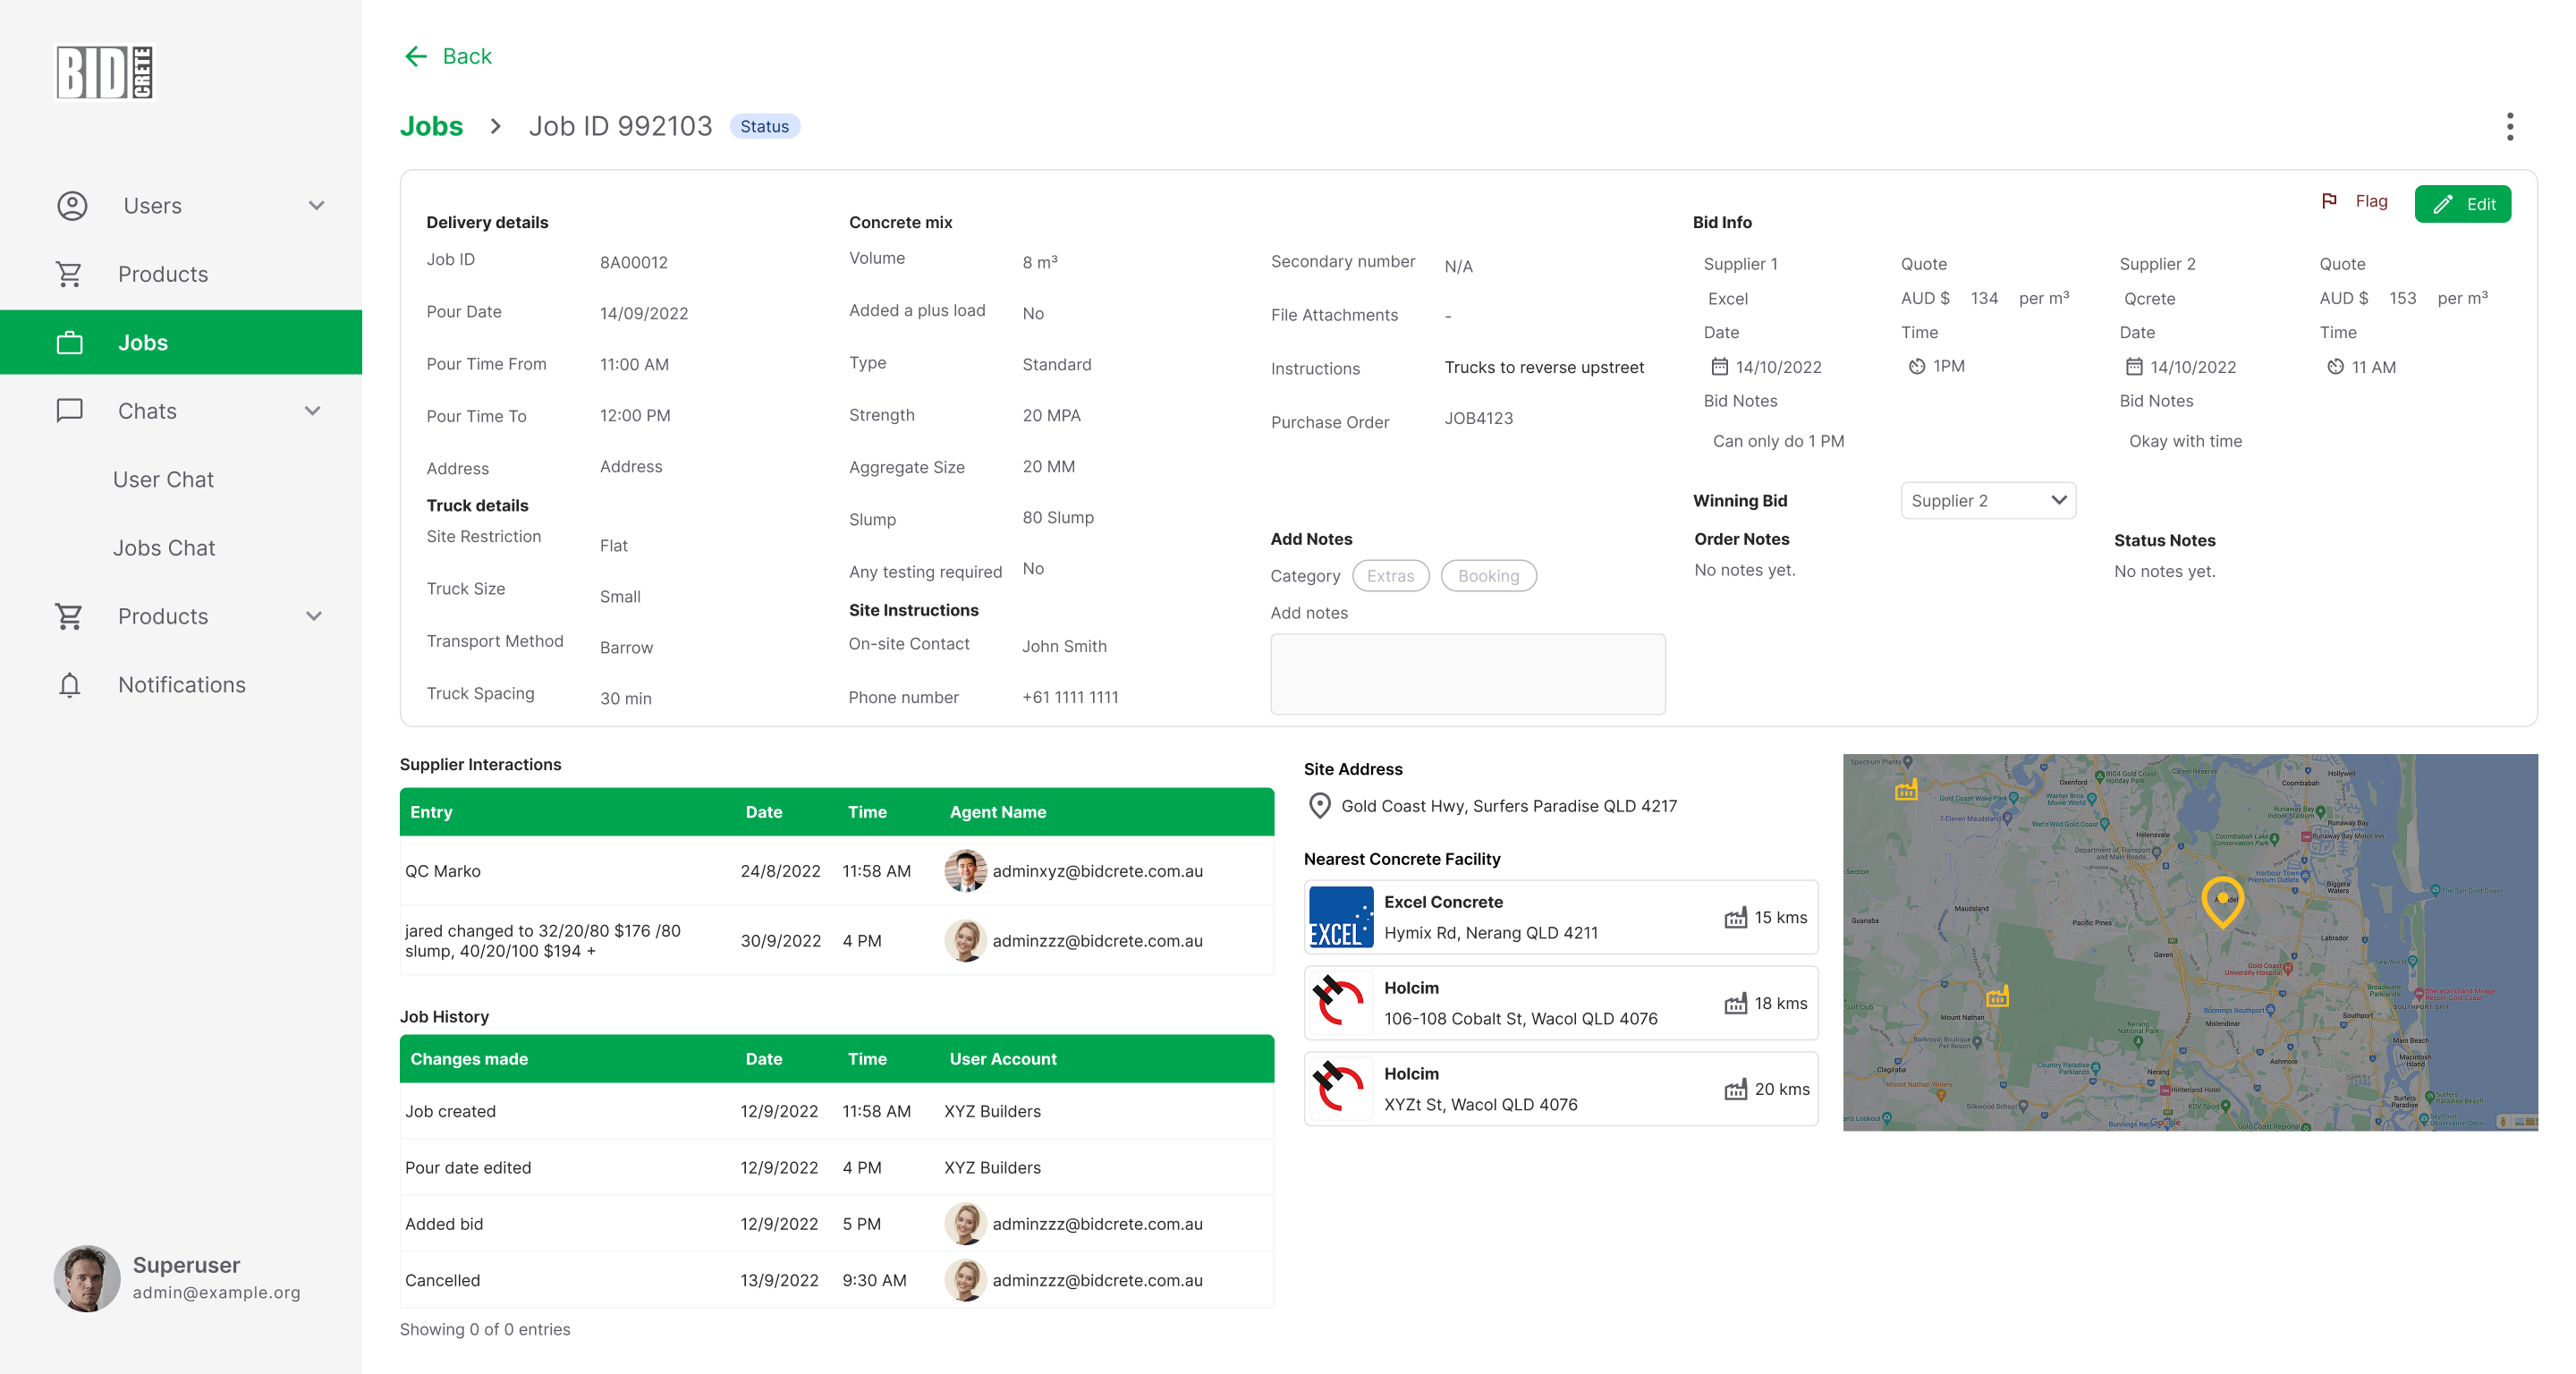Viewport: 2576px width, 1374px height.
Task: Click the clock icon beside 11 AM
Action: click(2335, 366)
